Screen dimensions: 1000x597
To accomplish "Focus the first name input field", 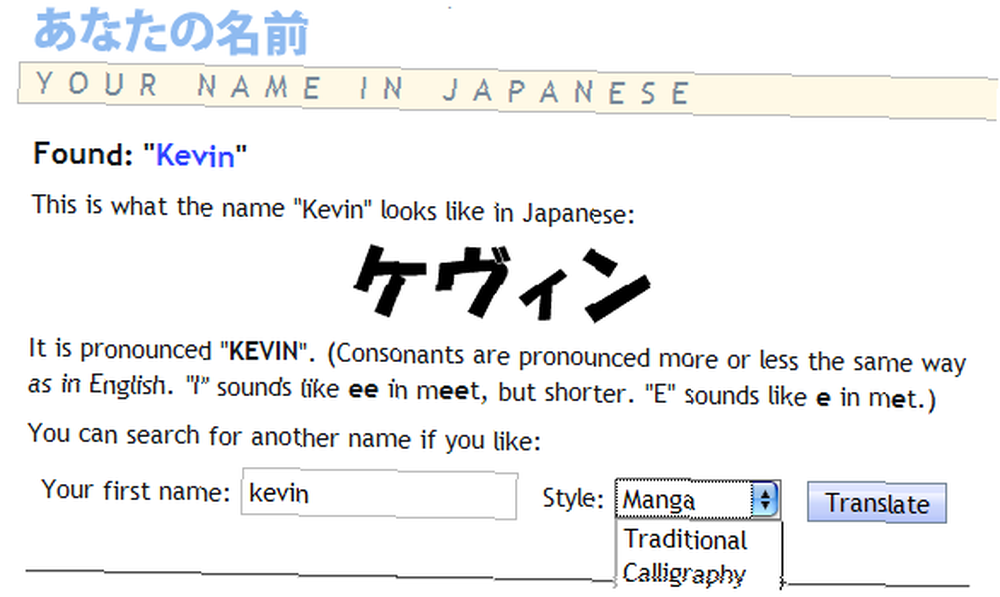I will click(379, 494).
